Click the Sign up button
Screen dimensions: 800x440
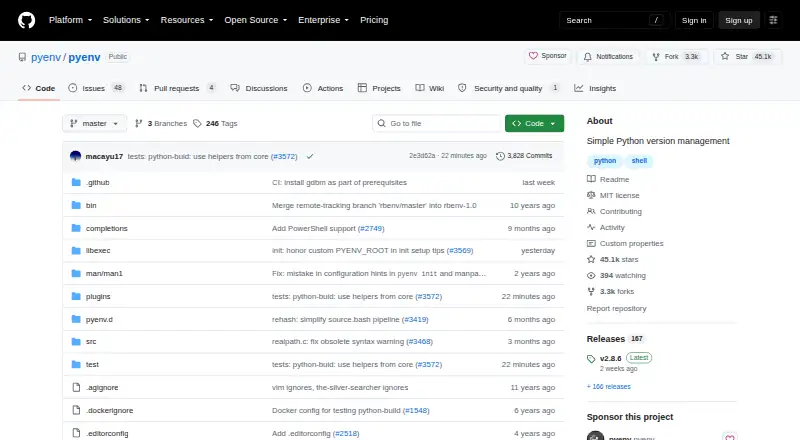pyautogui.click(x=739, y=20)
